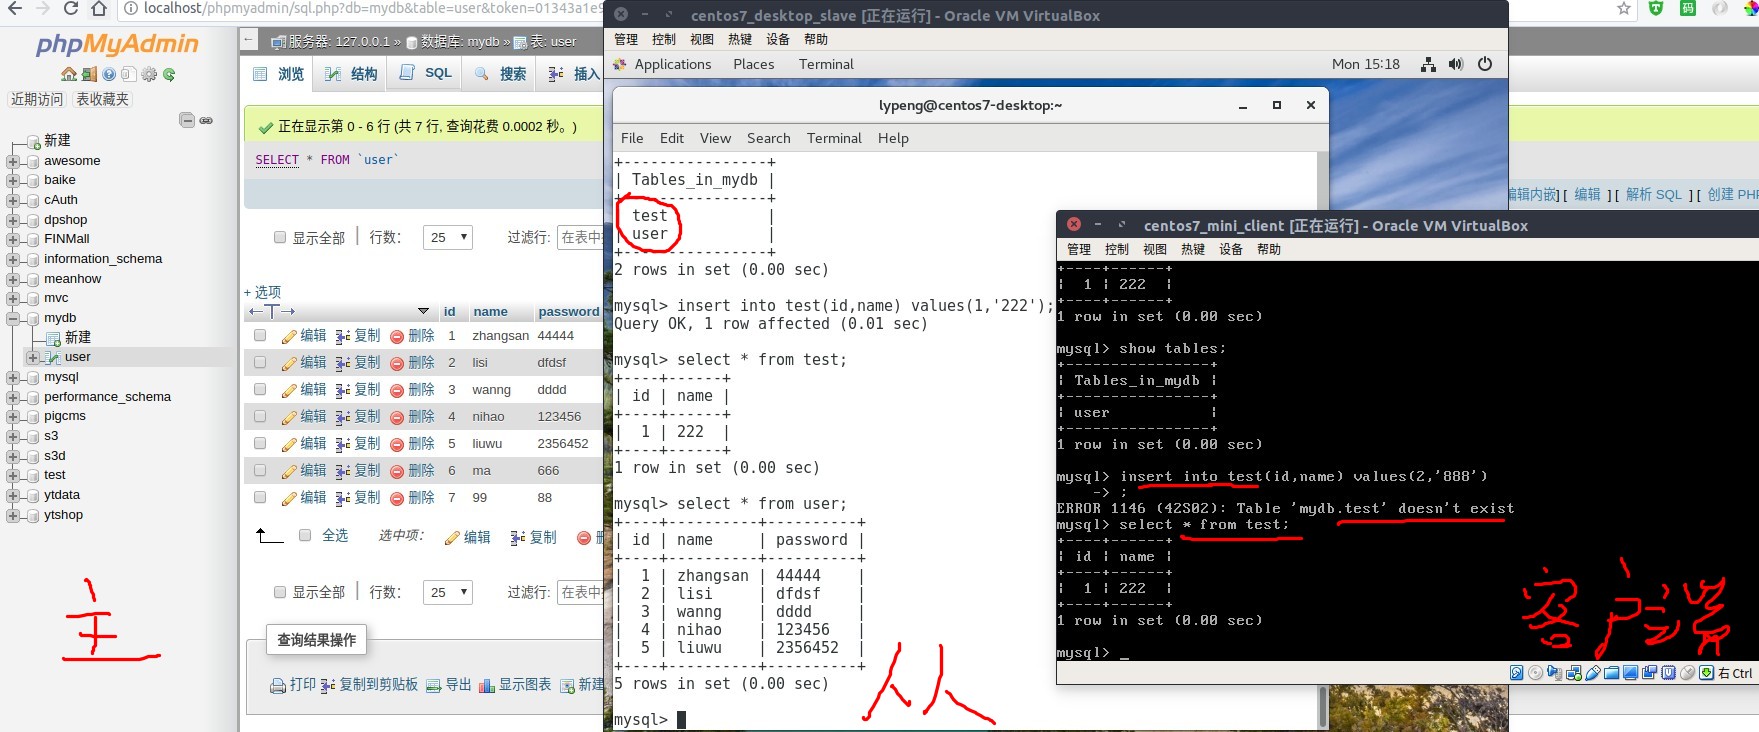Open phpMyAdmin settings gear icon
1759x732 pixels.
pyautogui.click(x=149, y=74)
